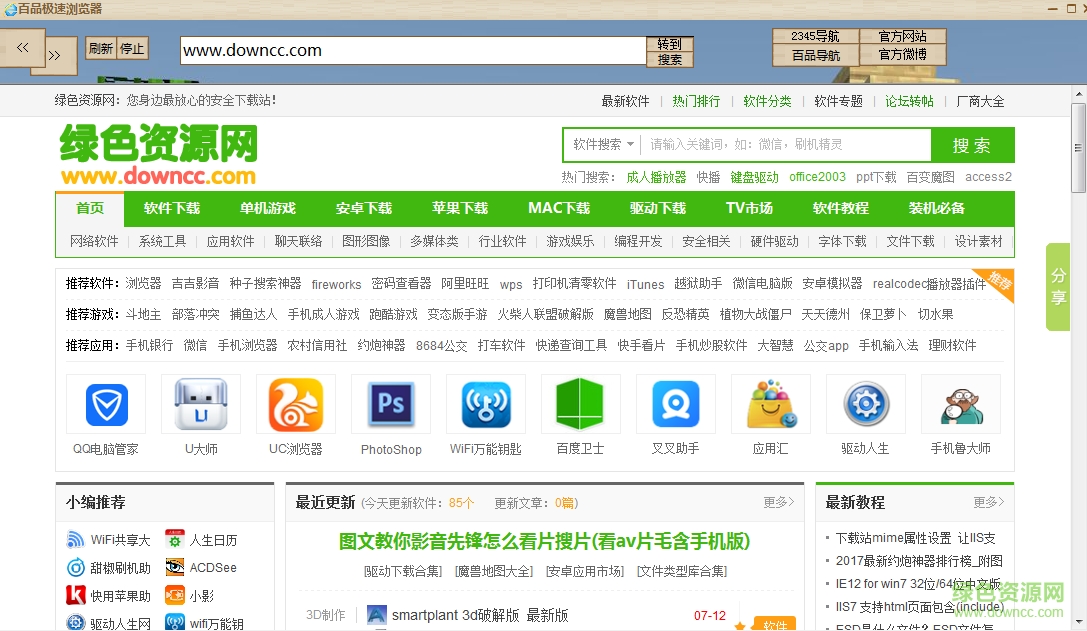Switch to the 首页 tab
The height and width of the screenshot is (631, 1087).
click(89, 209)
